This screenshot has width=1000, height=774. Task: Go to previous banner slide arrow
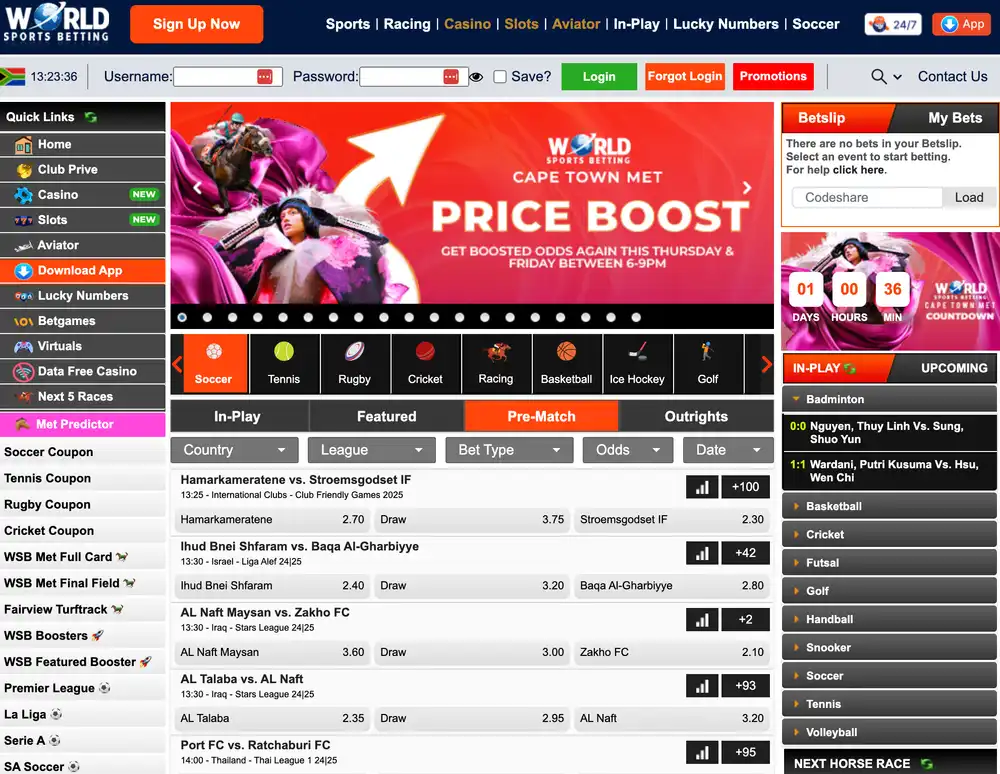198,187
